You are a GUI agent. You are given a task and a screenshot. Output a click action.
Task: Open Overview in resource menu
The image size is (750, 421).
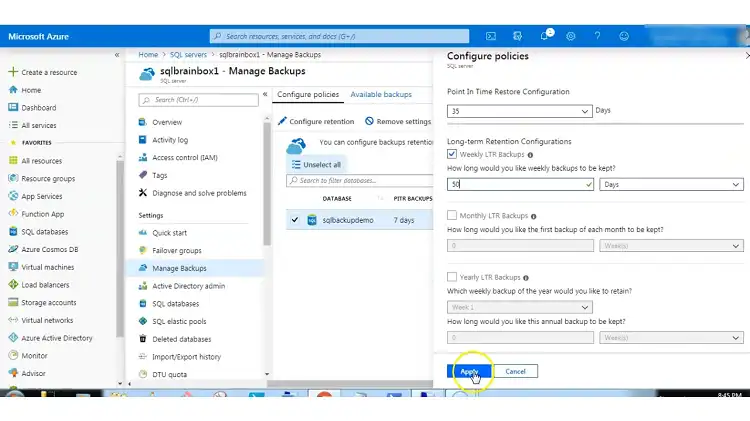[x=160, y=122]
